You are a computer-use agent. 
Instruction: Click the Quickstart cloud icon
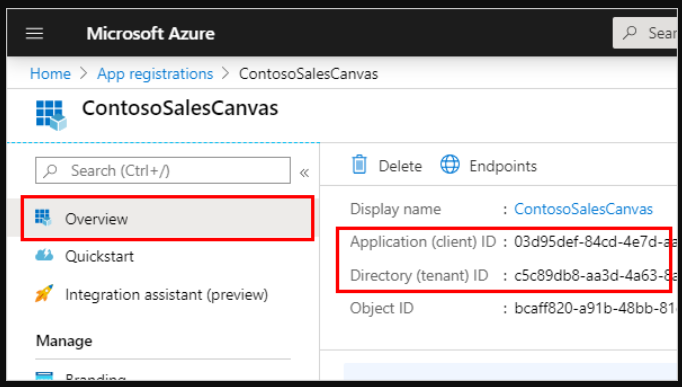pos(44,255)
